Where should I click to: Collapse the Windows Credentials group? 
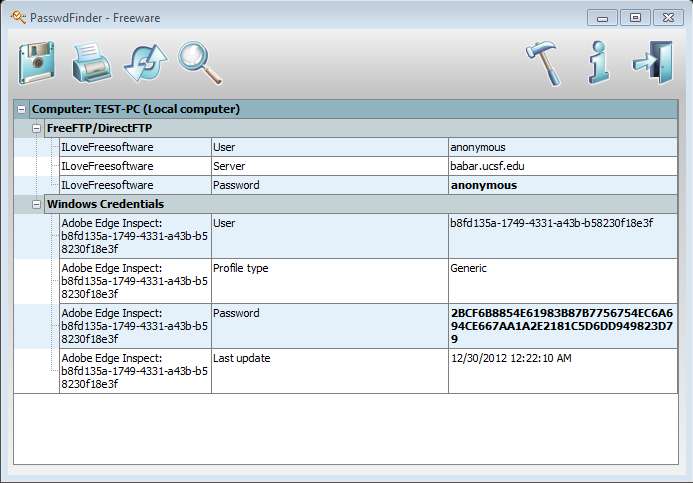point(36,204)
